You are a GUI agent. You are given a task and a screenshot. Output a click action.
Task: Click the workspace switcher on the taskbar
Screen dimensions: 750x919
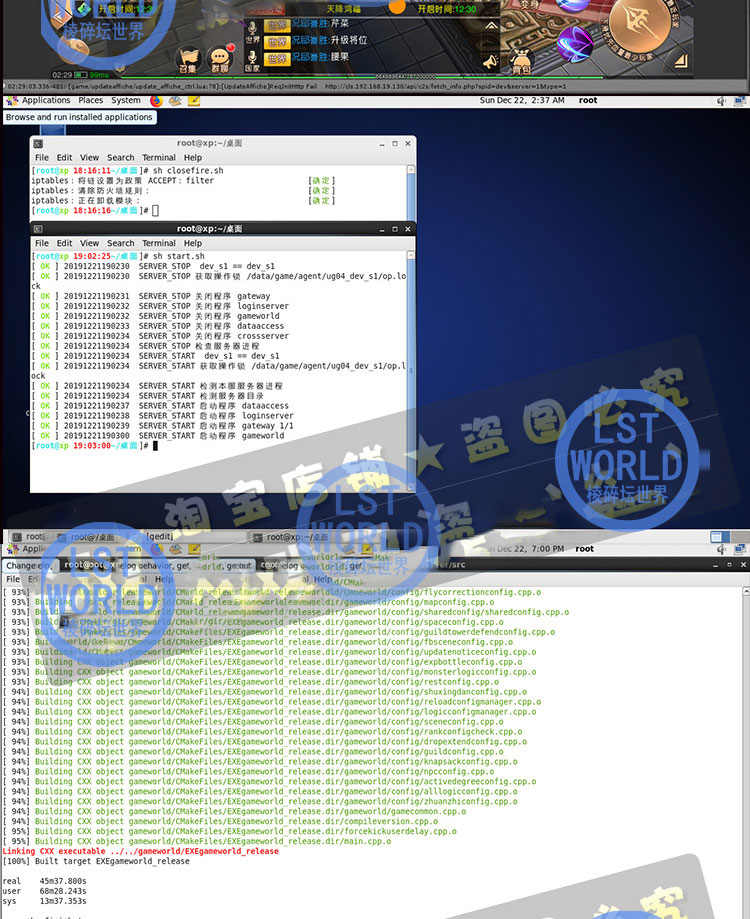point(720,537)
